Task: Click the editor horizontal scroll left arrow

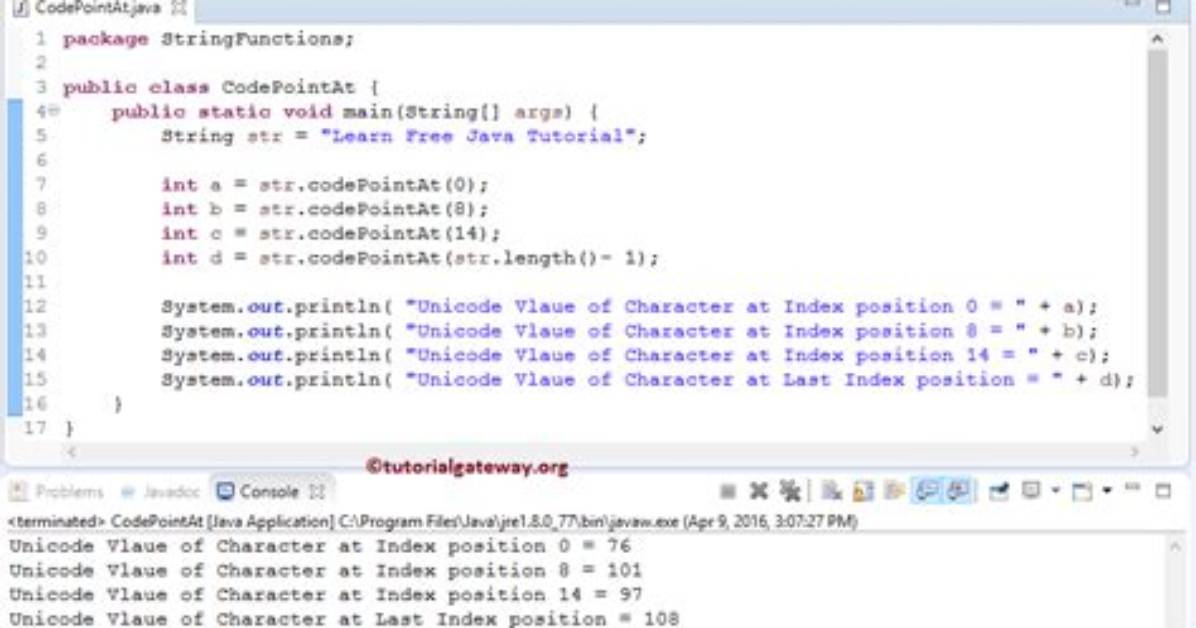Action: pyautogui.click(x=72, y=452)
